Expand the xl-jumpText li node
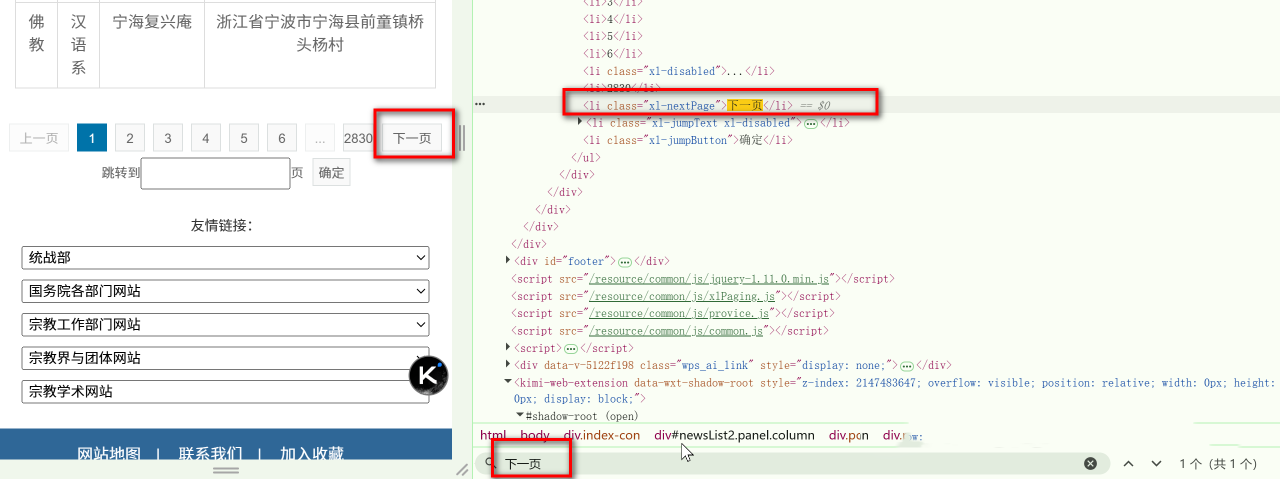The image size is (1280, 479). (581, 122)
